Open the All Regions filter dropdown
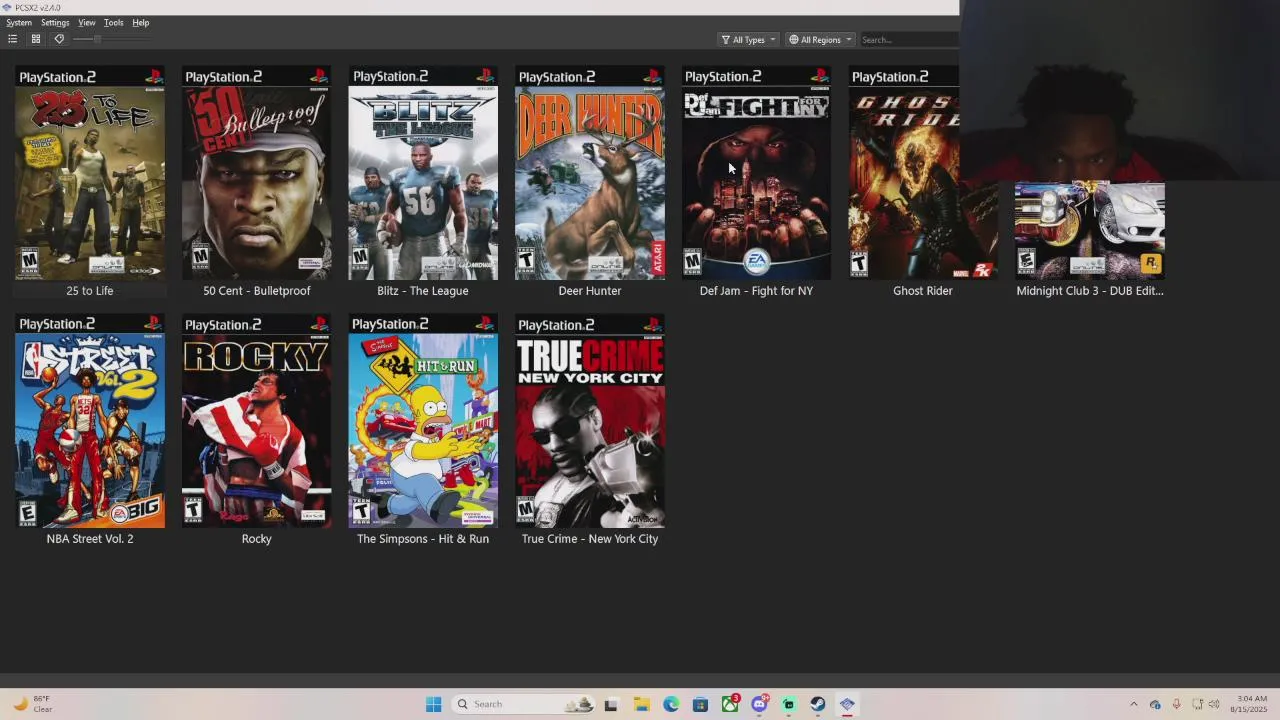 820,40
